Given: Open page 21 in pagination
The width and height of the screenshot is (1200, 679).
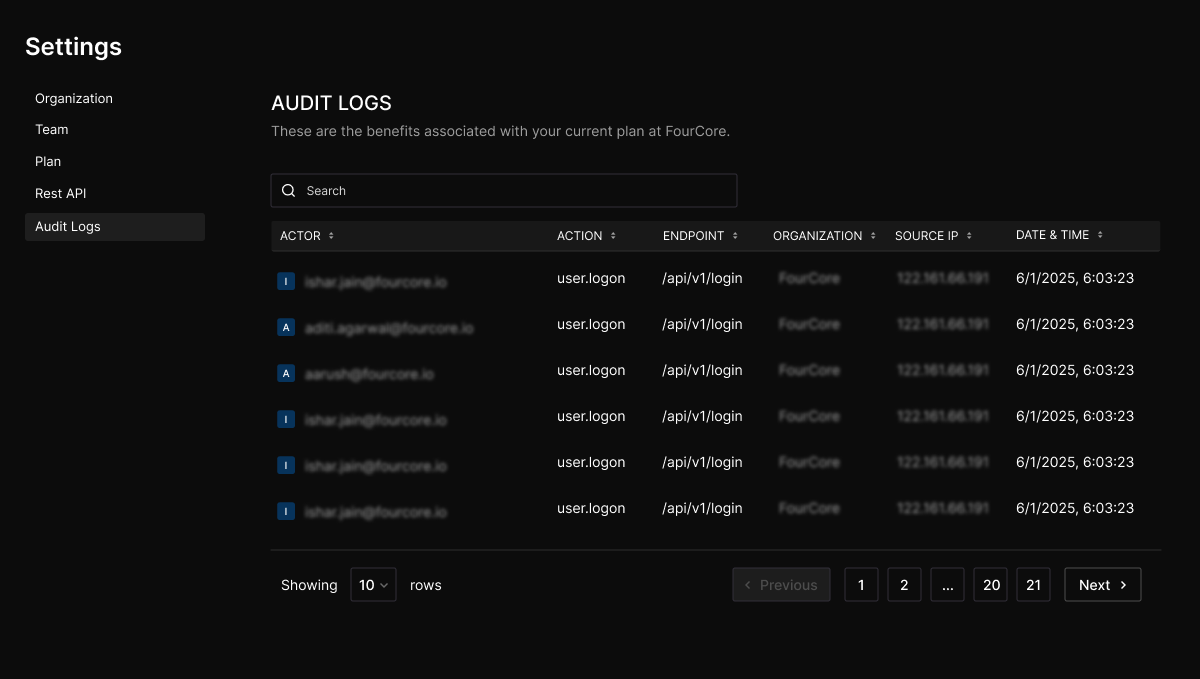Looking at the screenshot, I should click(x=1034, y=585).
